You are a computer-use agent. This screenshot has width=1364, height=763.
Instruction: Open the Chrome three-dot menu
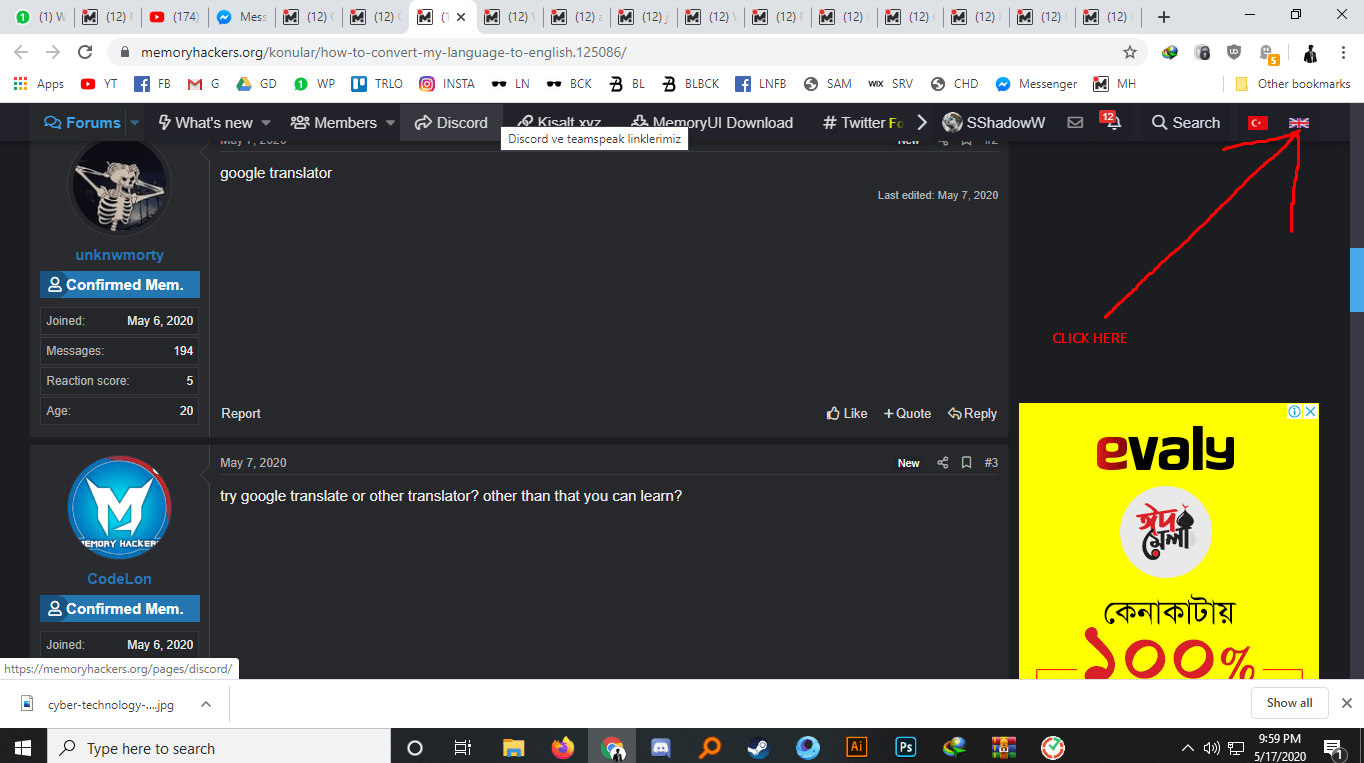pyautogui.click(x=1344, y=52)
